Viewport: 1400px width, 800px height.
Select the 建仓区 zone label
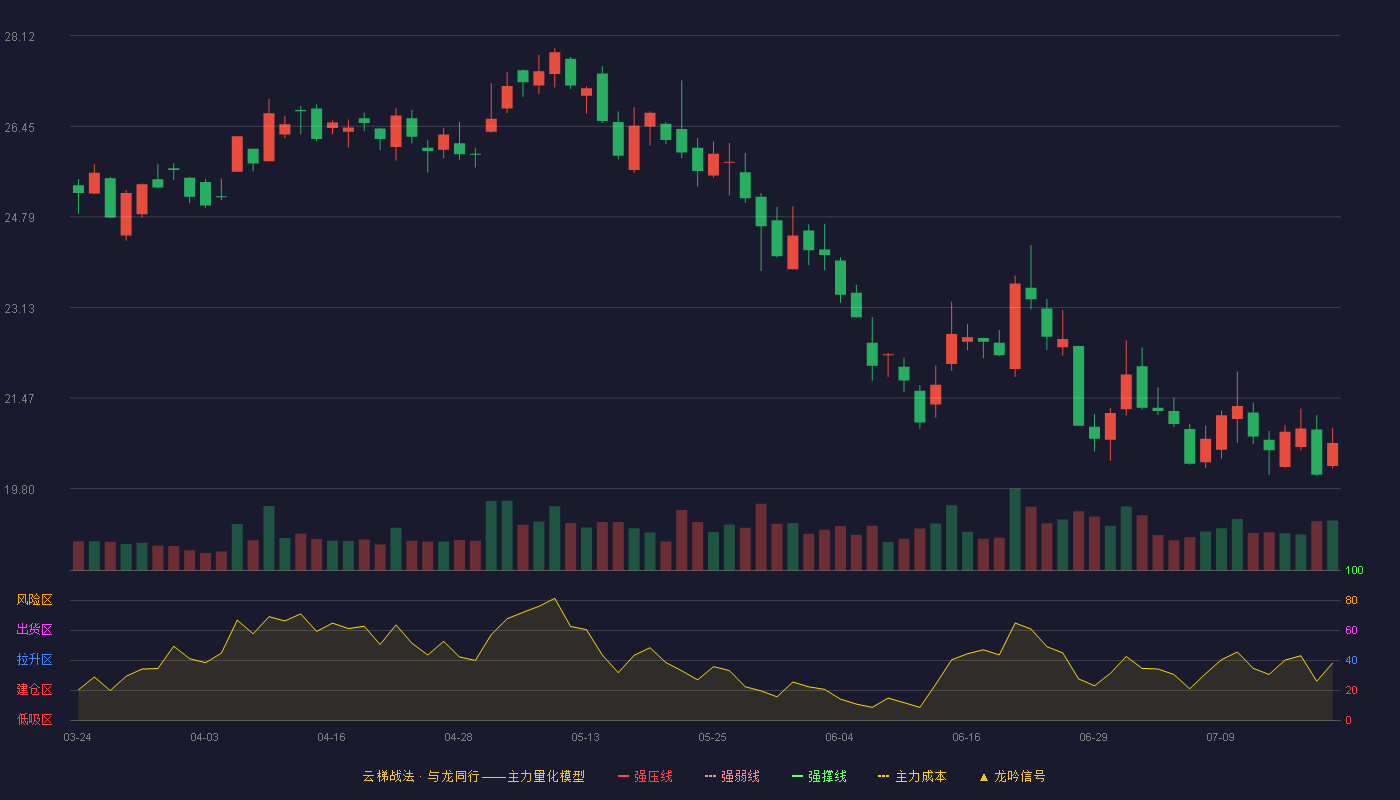point(34,690)
